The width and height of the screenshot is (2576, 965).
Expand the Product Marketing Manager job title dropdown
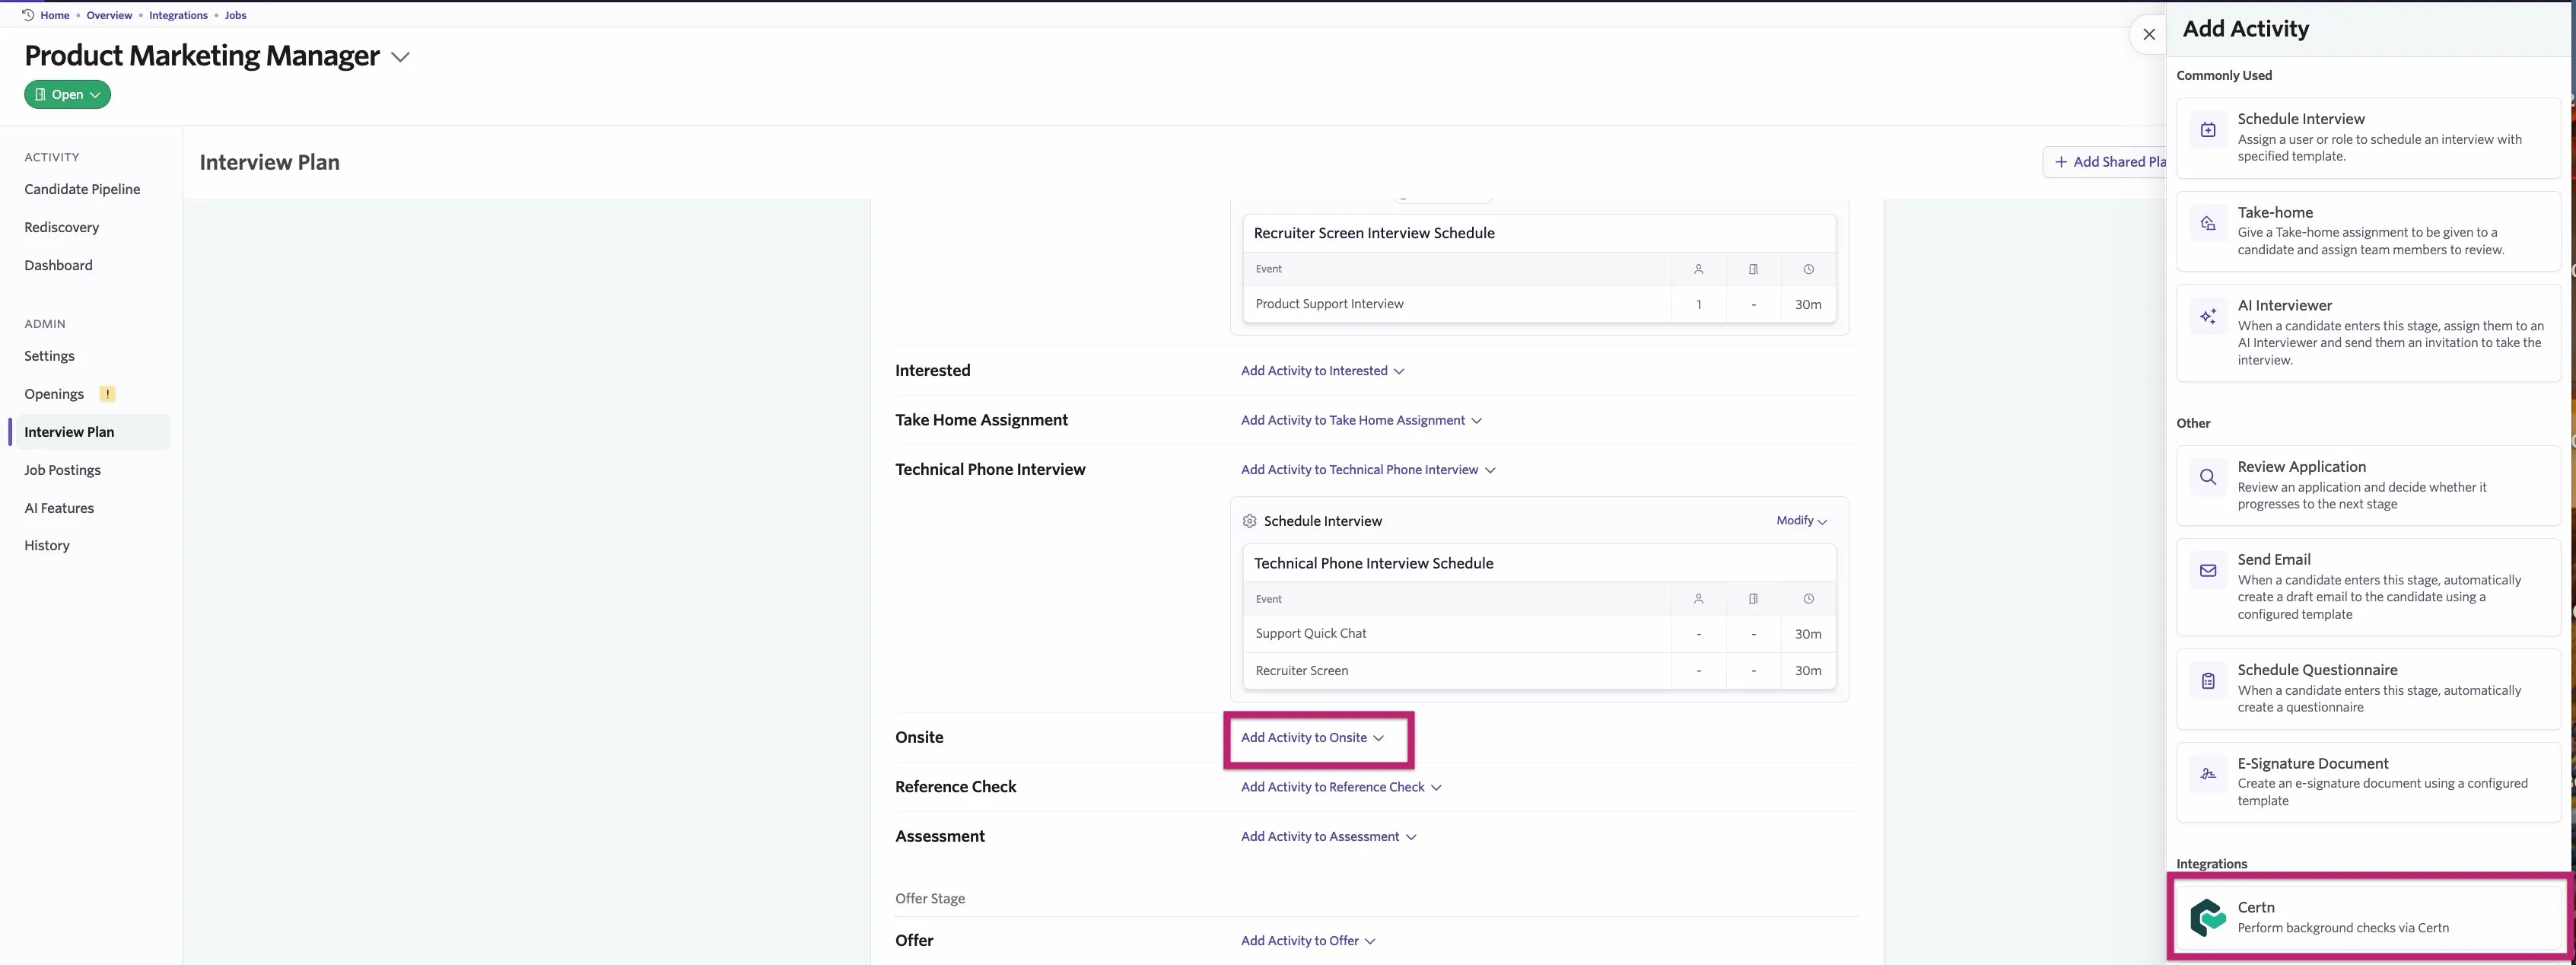(x=400, y=57)
